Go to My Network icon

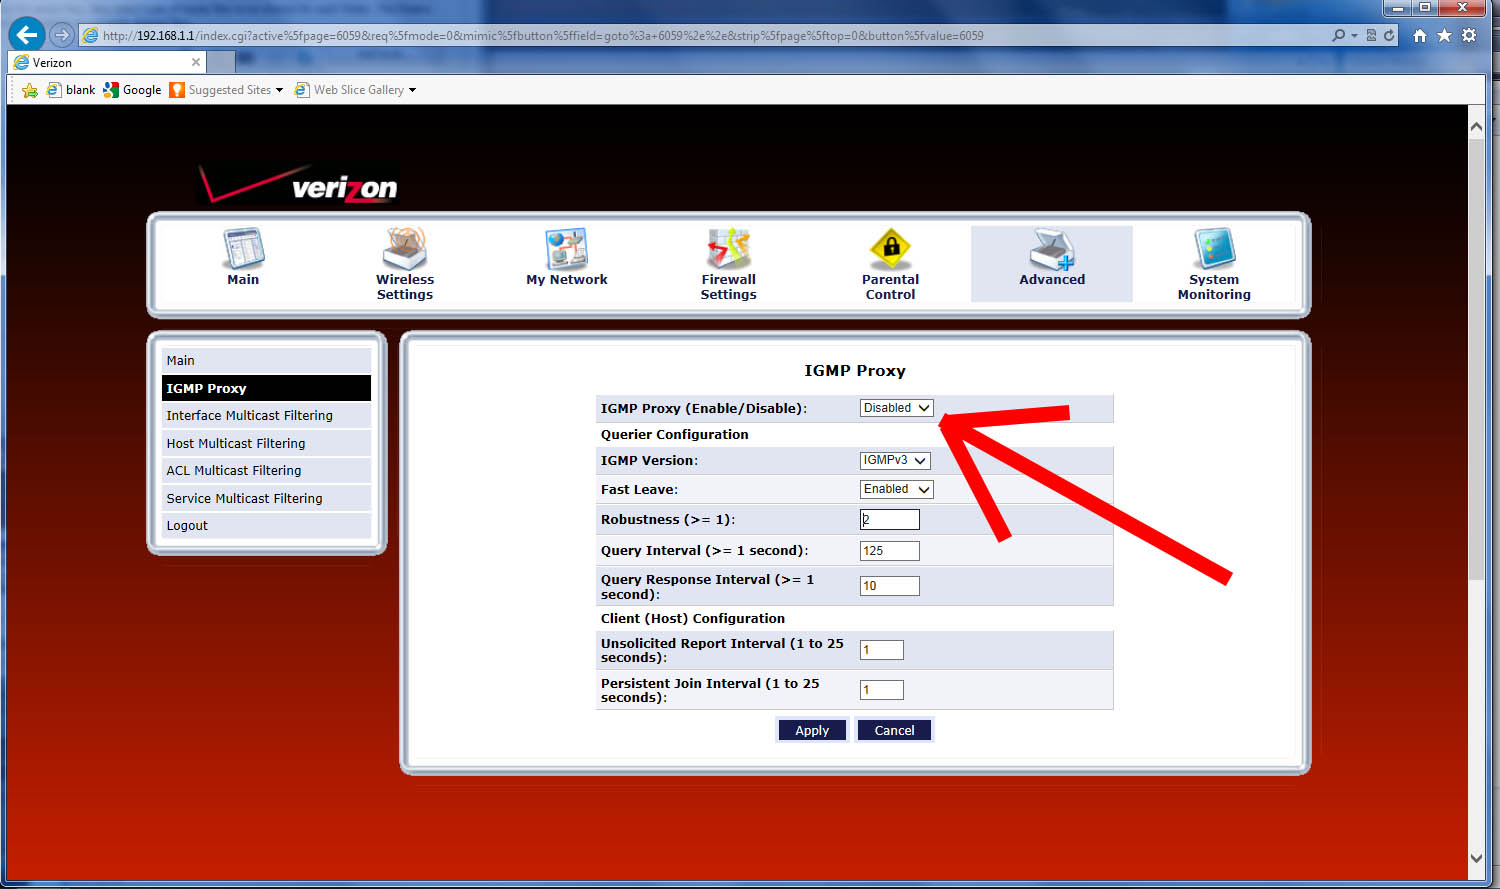coord(566,249)
